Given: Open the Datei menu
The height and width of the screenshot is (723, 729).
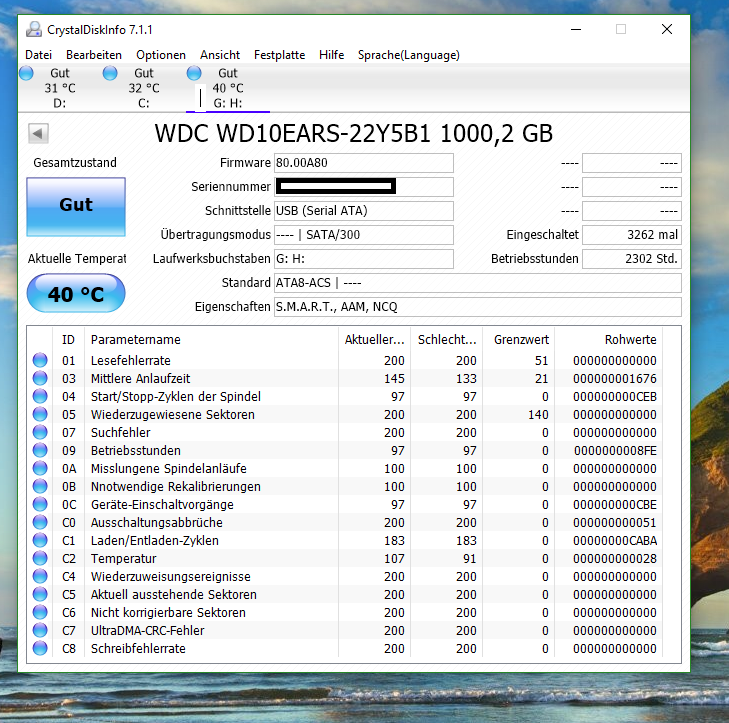Looking at the screenshot, I should click(39, 55).
